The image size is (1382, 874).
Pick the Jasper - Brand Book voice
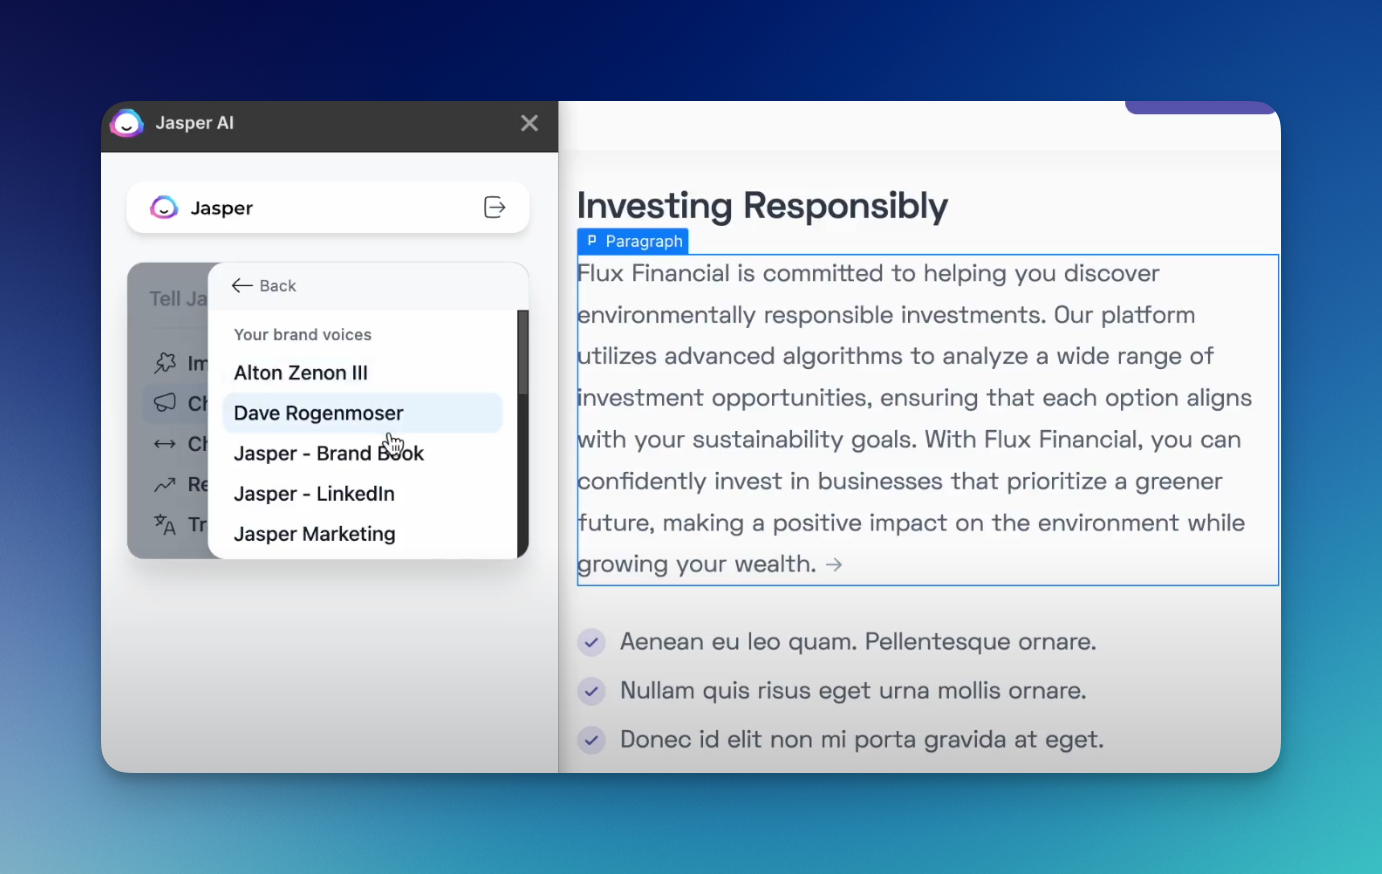(x=362, y=453)
